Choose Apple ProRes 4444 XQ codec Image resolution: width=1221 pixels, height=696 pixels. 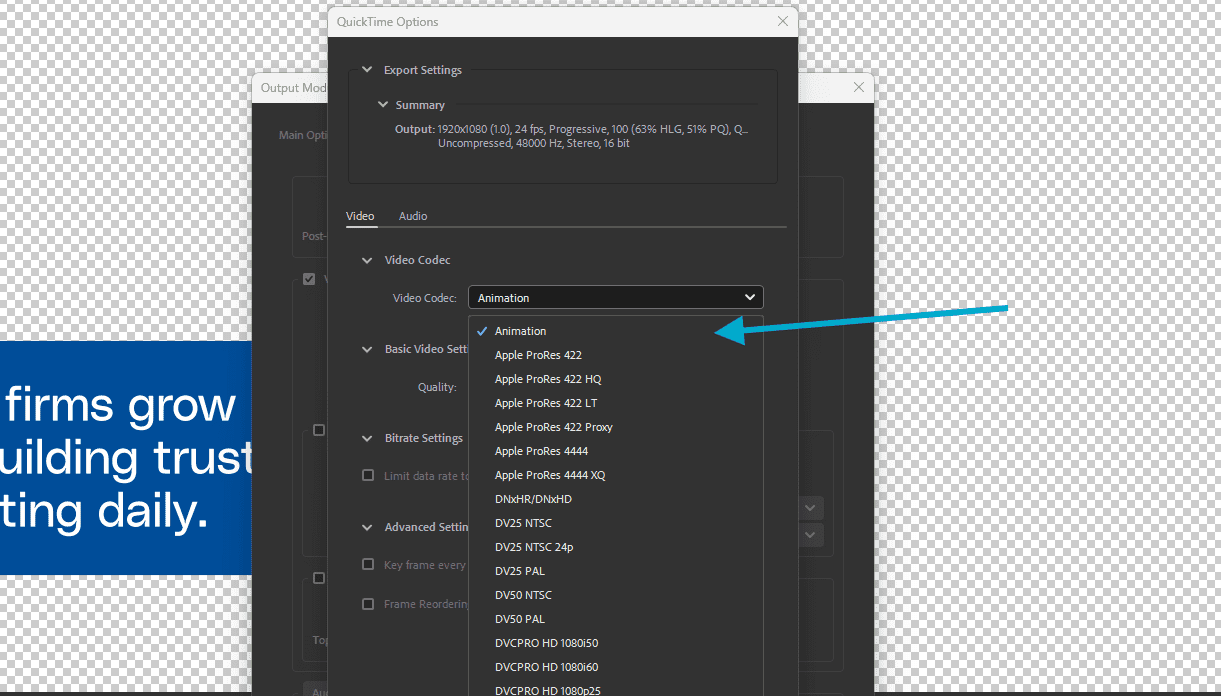click(x=615, y=475)
